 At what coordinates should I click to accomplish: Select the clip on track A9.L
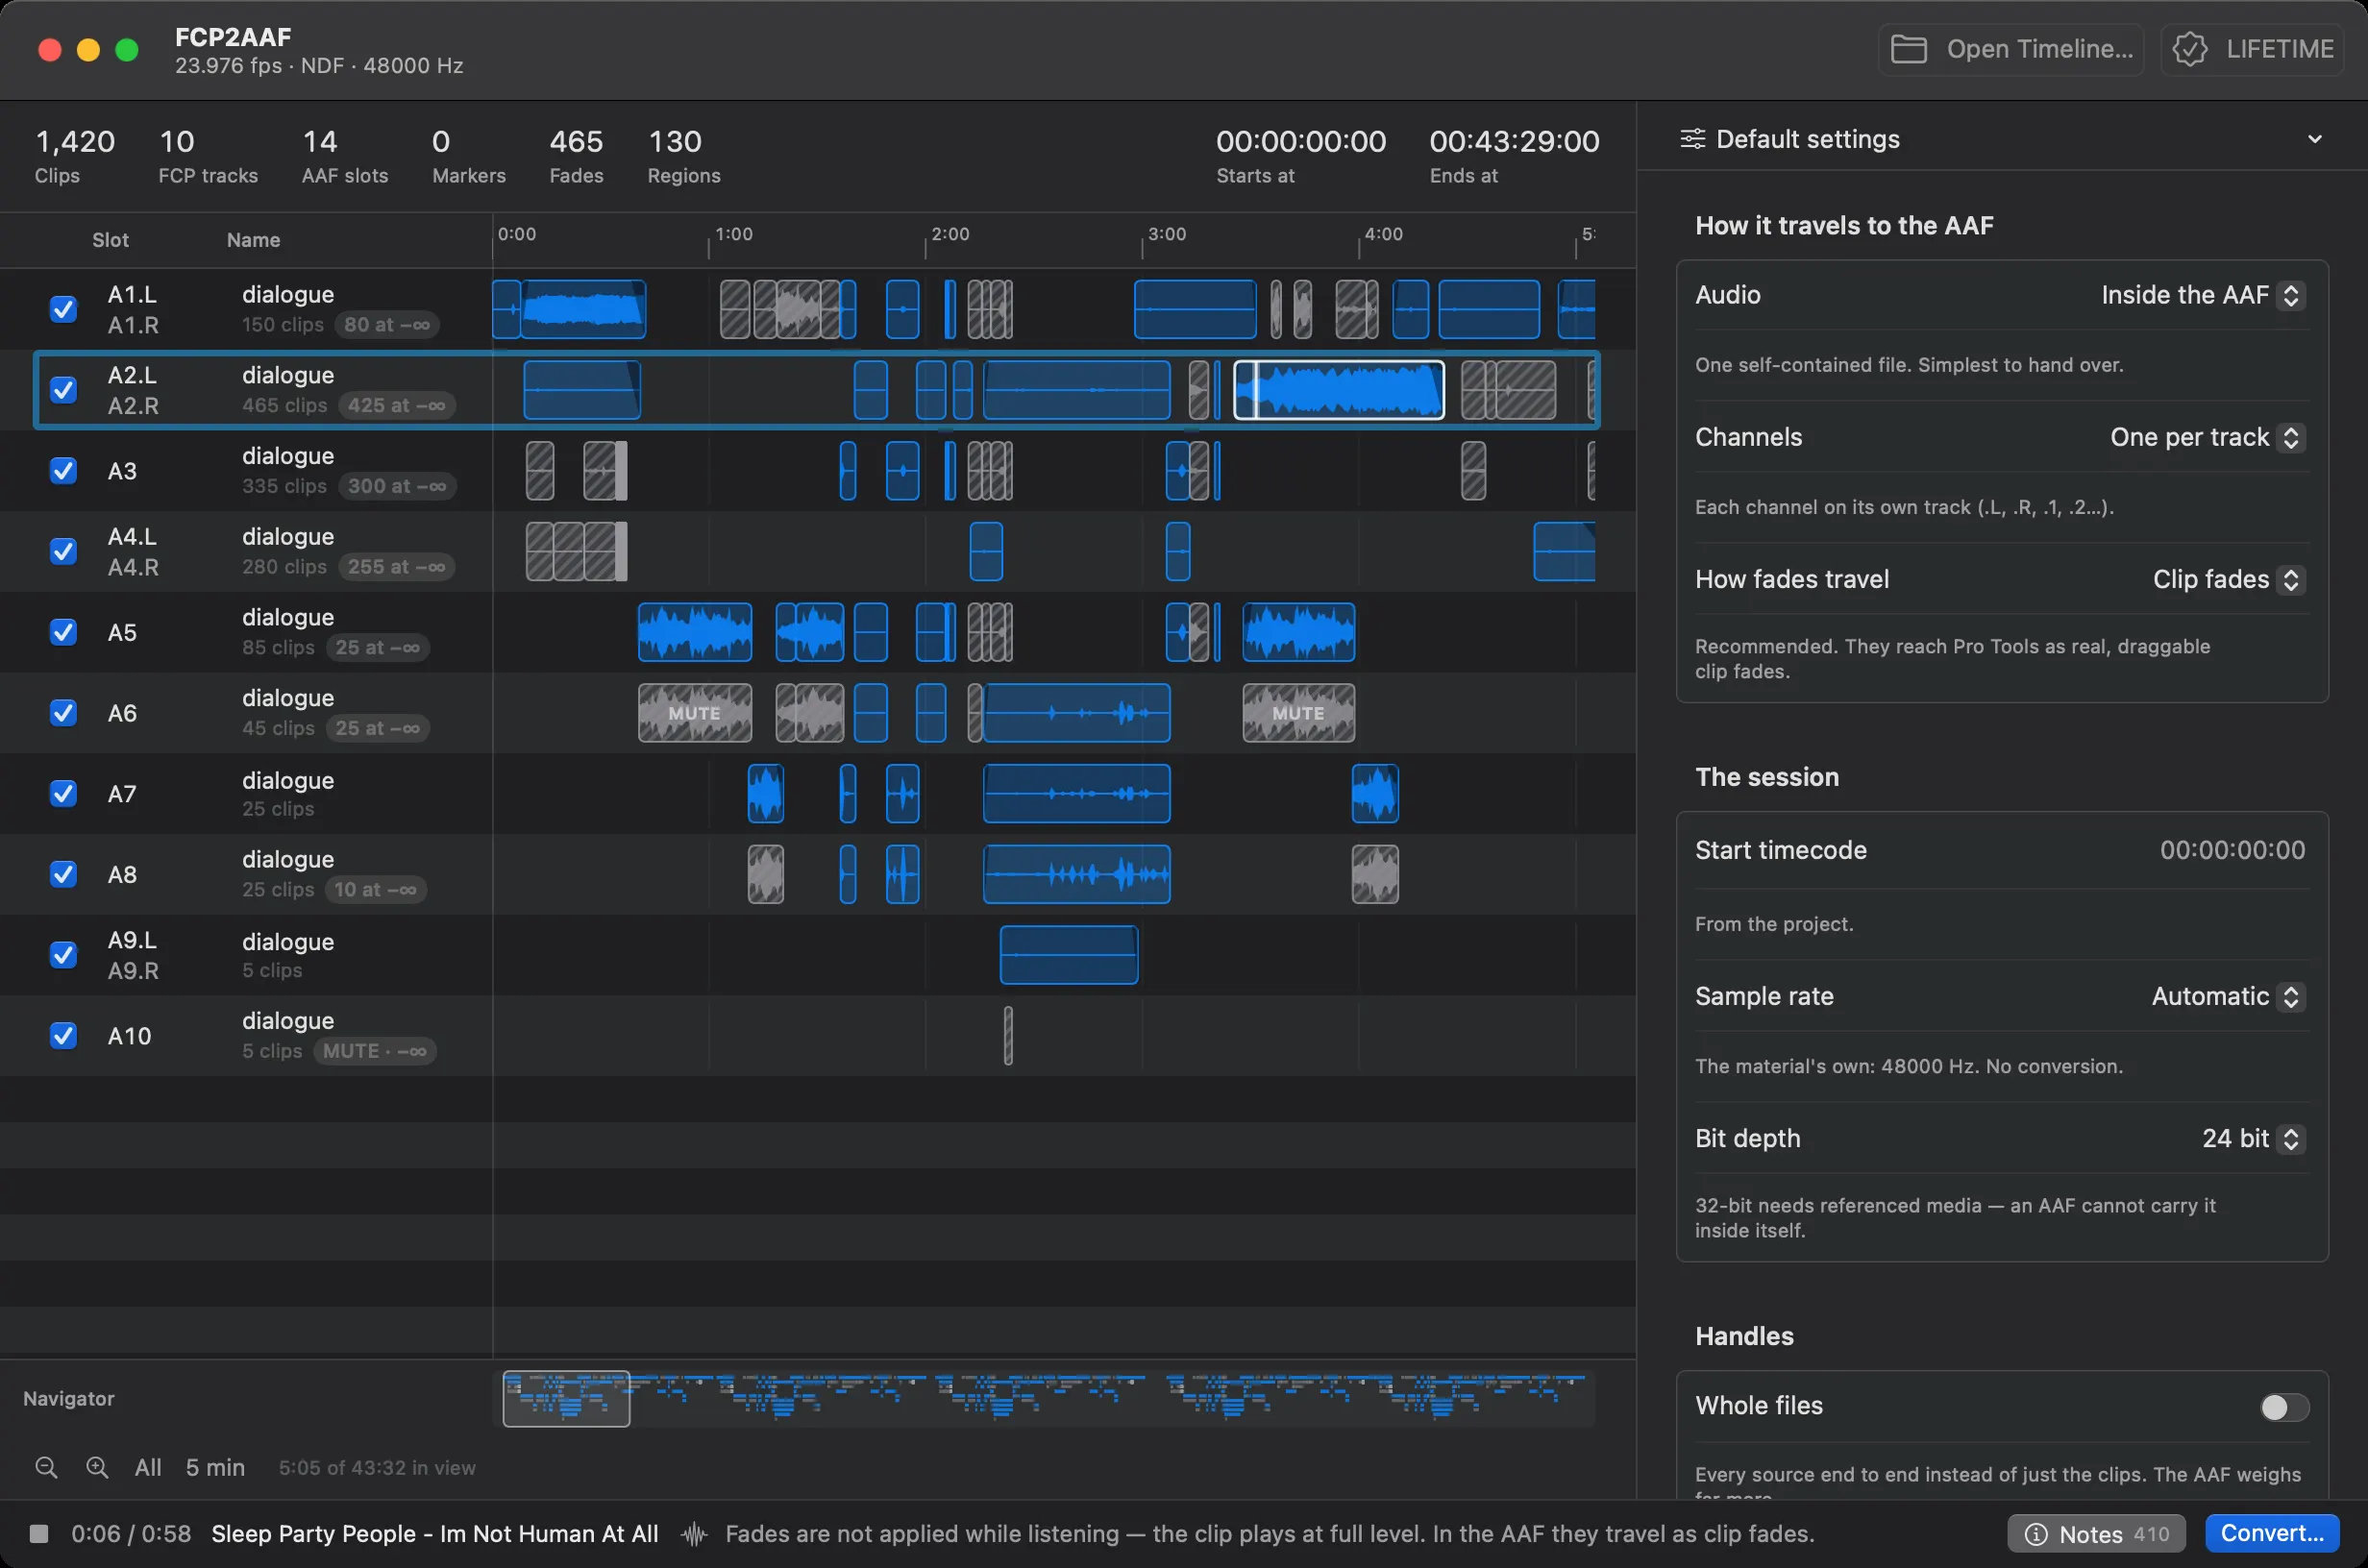1068,955
